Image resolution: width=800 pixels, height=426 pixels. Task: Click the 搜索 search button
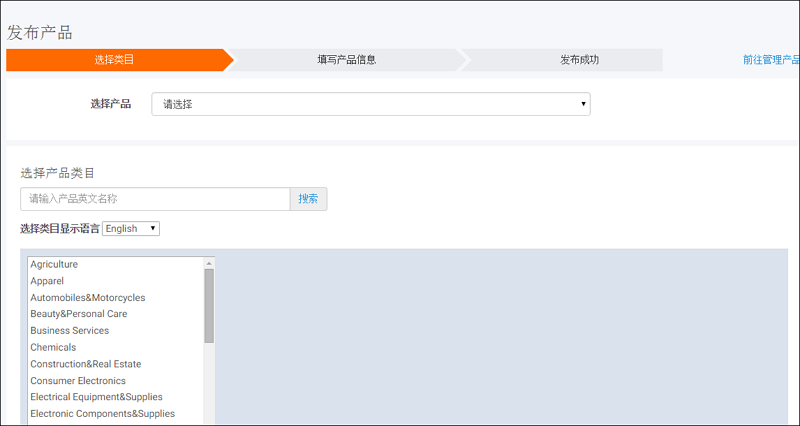[x=308, y=199]
